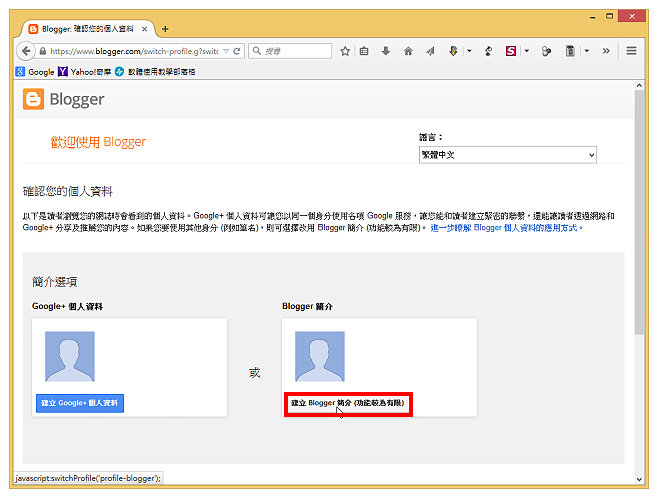Click the circles extension icon in toolbar

[x=546, y=51]
